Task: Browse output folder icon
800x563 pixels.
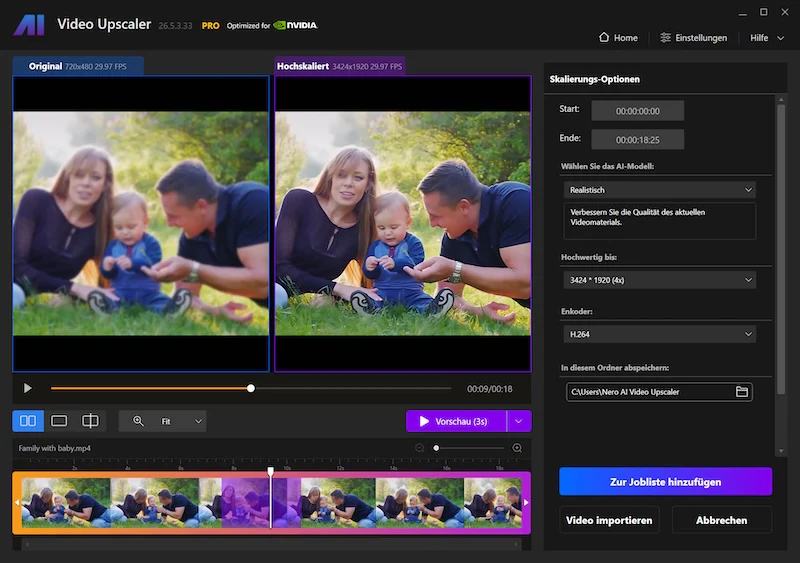Action: click(742, 391)
